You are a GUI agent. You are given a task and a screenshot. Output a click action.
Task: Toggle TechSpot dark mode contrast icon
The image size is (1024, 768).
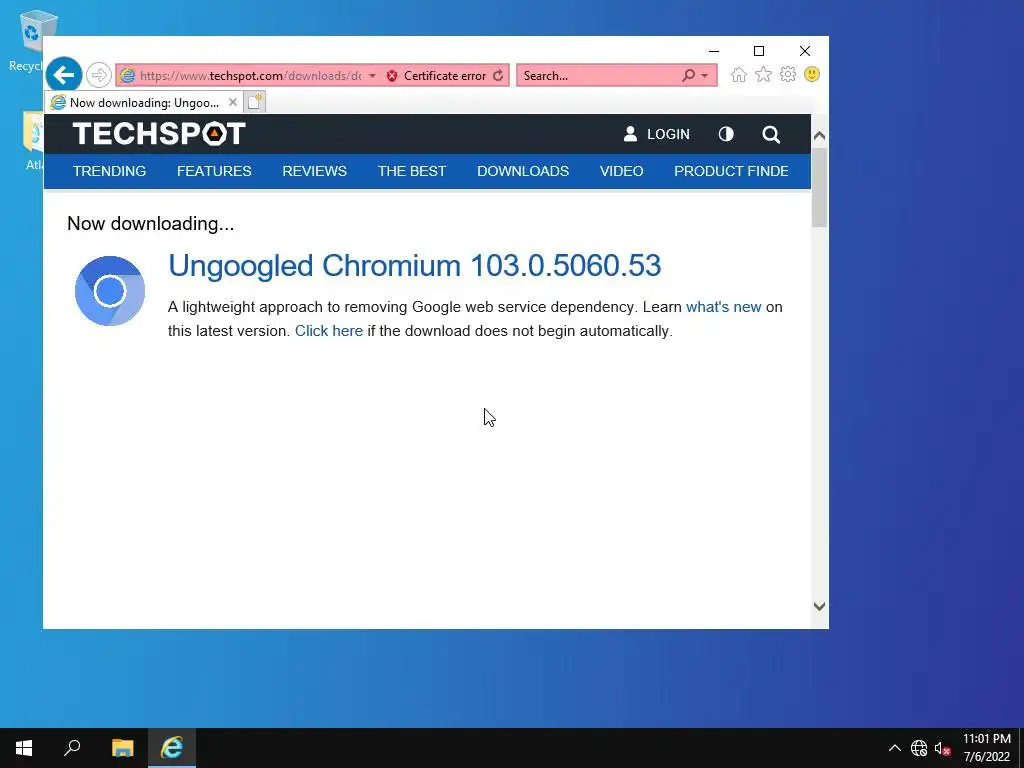(726, 134)
